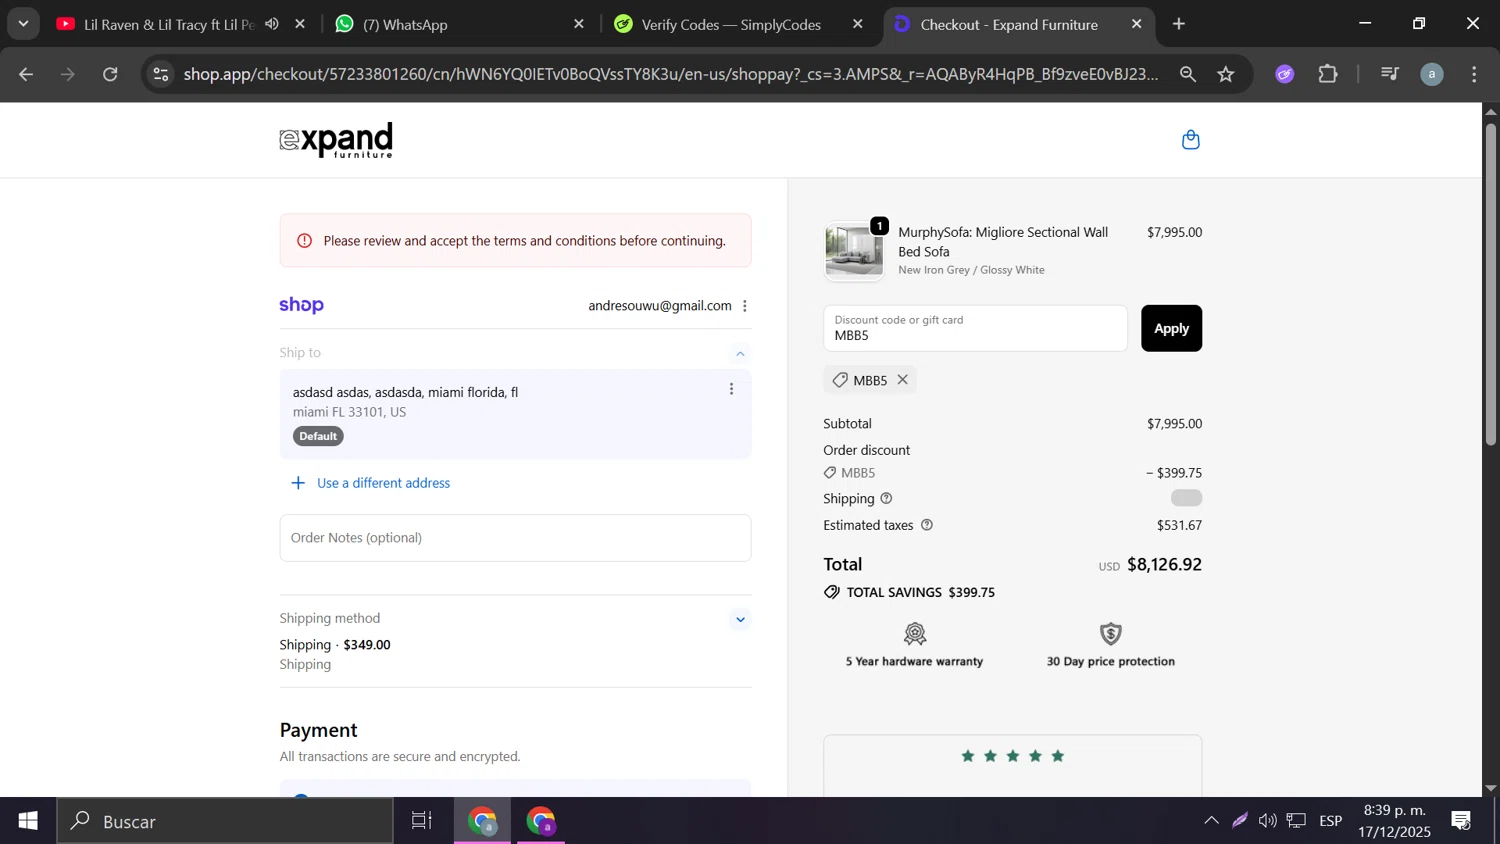Click the Default address badge
Image resolution: width=1500 pixels, height=844 pixels.
click(x=318, y=436)
